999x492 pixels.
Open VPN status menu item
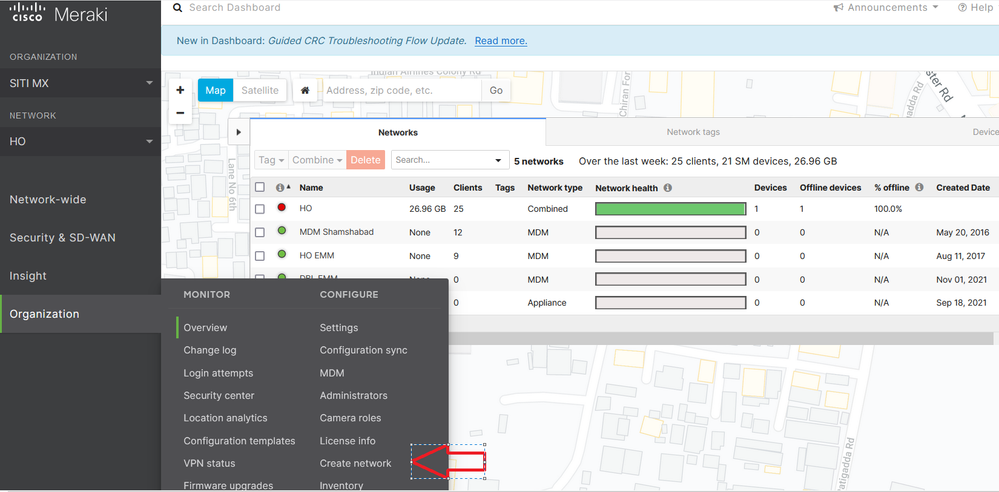[209, 463]
